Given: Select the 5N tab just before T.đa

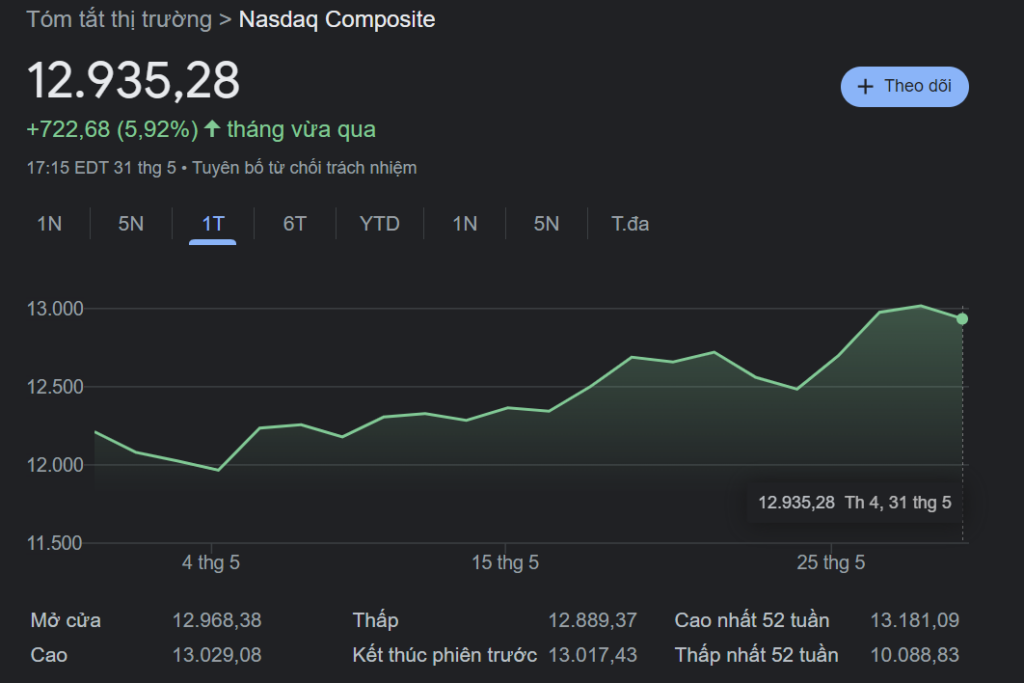Looking at the screenshot, I should click(x=547, y=224).
